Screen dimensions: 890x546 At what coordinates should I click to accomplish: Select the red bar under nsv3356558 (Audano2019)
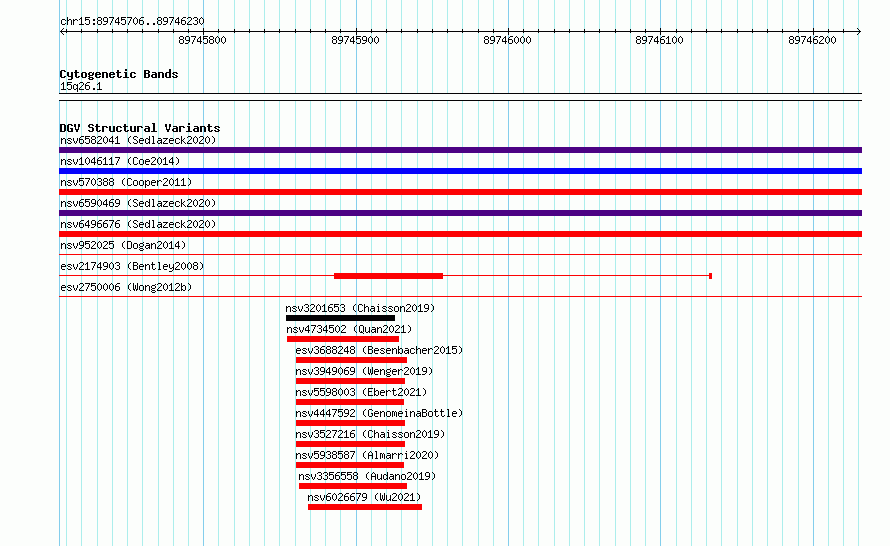[352, 486]
